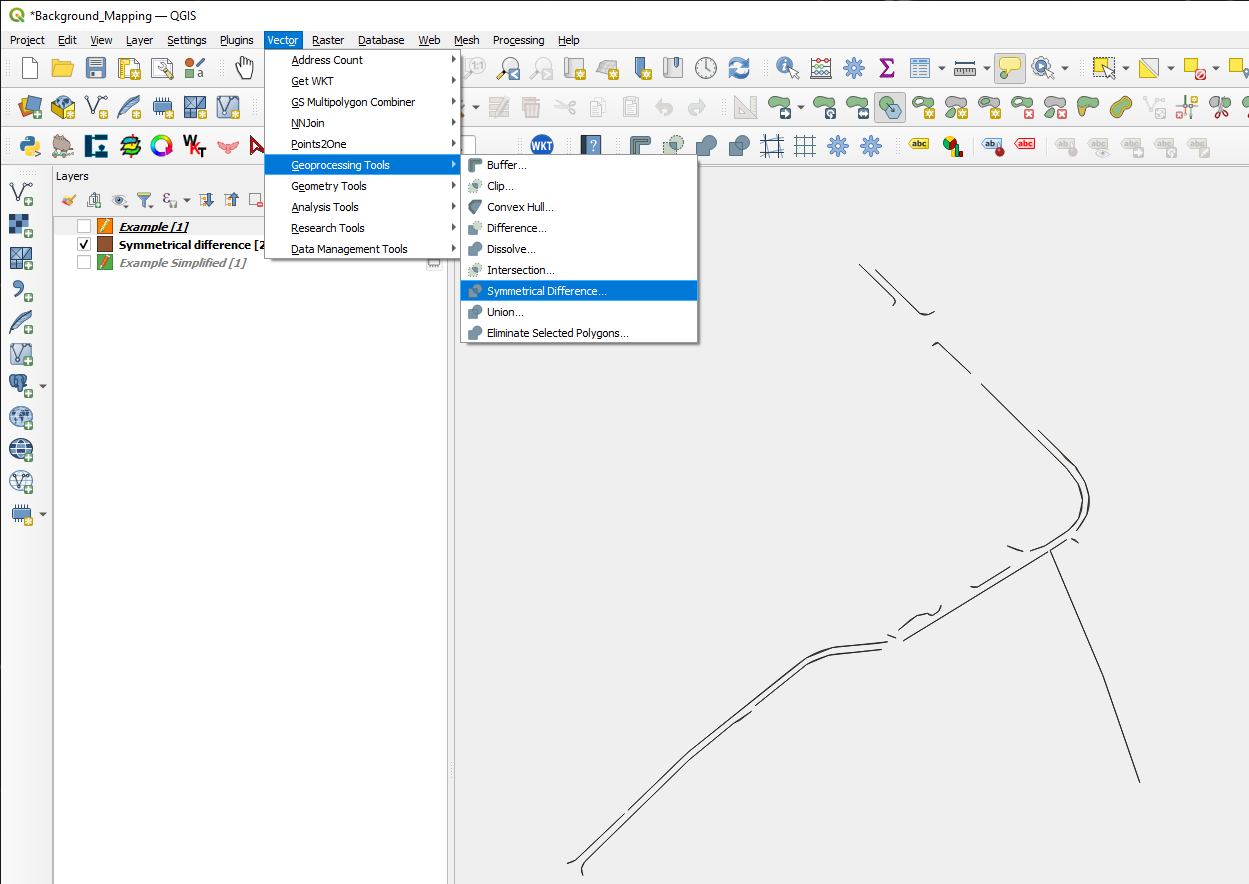1249x884 pixels.
Task: Click the Show Map Tips icon
Action: pos(1010,68)
